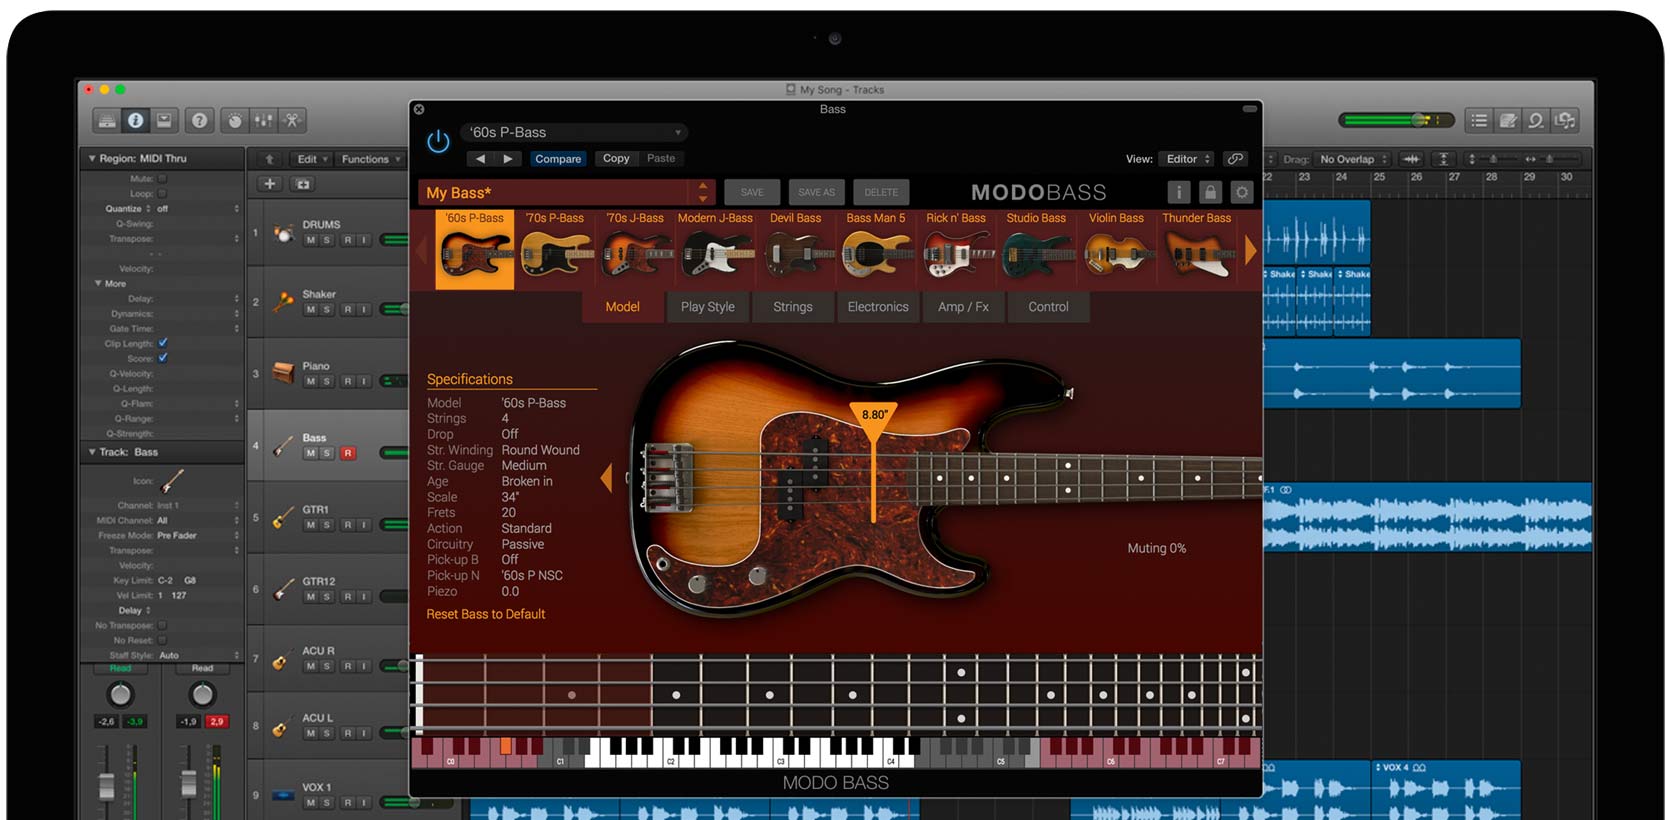The width and height of the screenshot is (1670, 820).
Task: Toggle the Bass plugin power button
Action: 438,142
